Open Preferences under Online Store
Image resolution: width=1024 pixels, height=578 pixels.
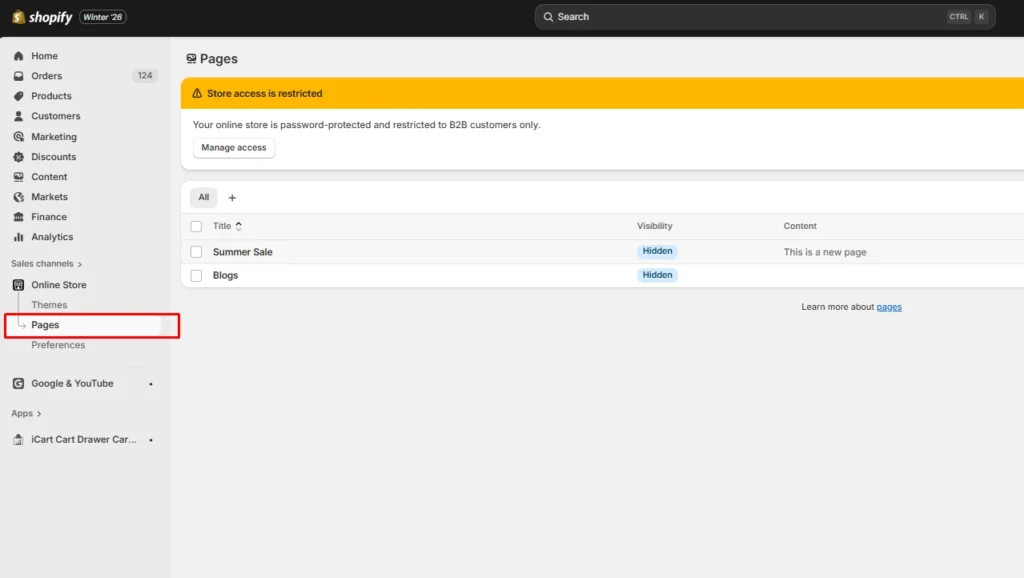pyautogui.click(x=58, y=344)
